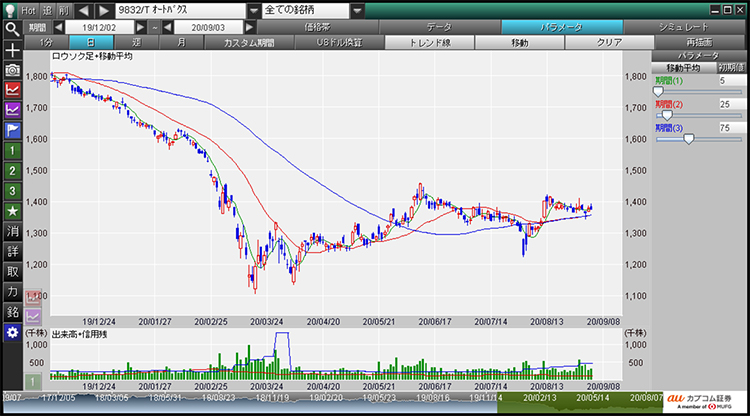Toggle USドル換算 dollar conversion
This screenshot has height=416, width=750.
coord(339,43)
